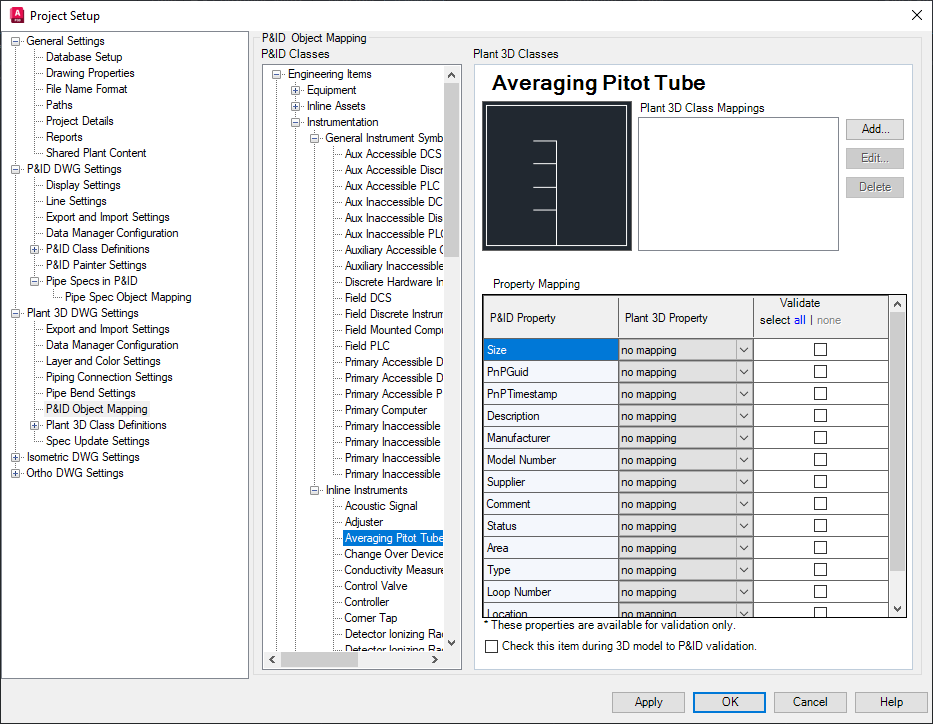Click the Averaging Pitot Tube symbol preview
The image size is (933, 724).
556,176
